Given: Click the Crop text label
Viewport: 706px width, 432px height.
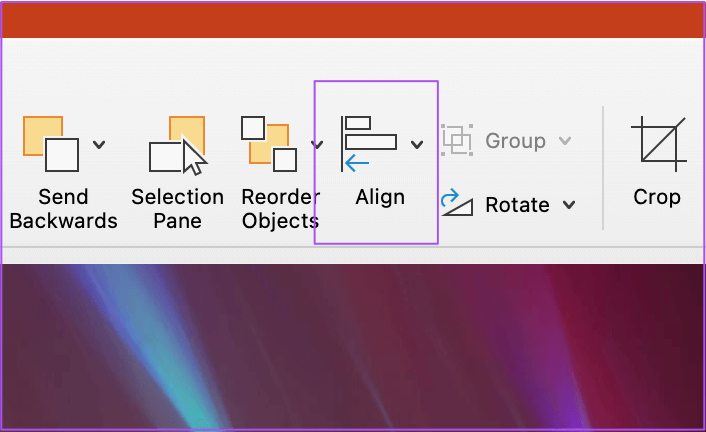Looking at the screenshot, I should point(657,198).
